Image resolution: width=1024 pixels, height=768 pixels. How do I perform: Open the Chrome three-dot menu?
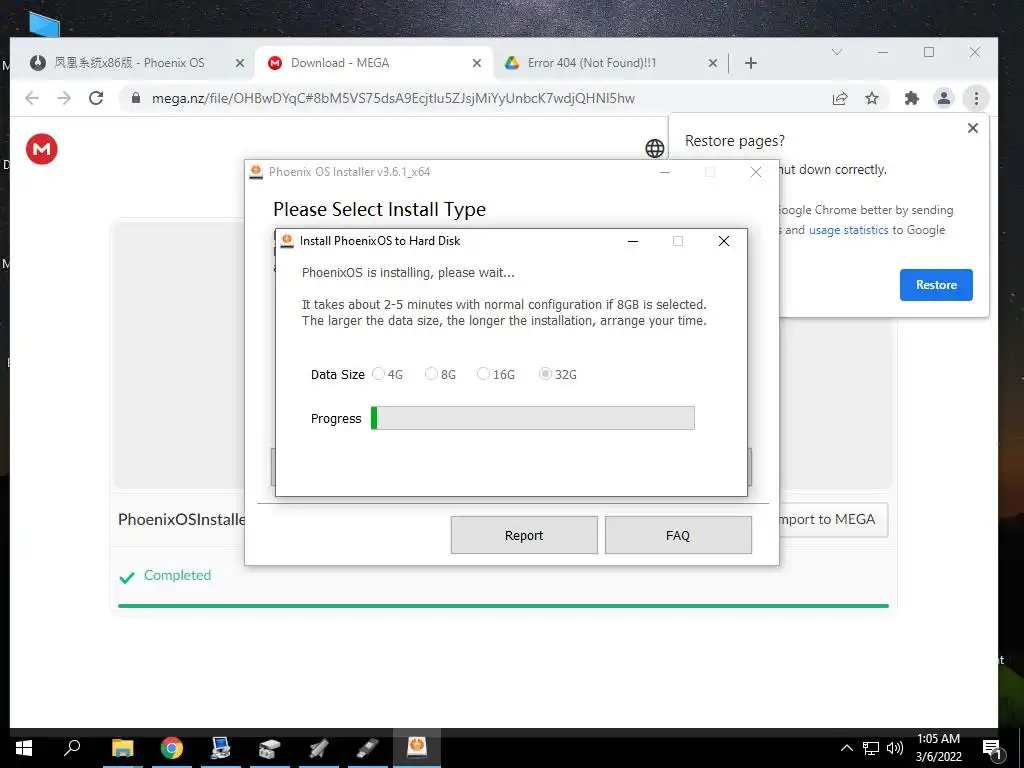[976, 98]
